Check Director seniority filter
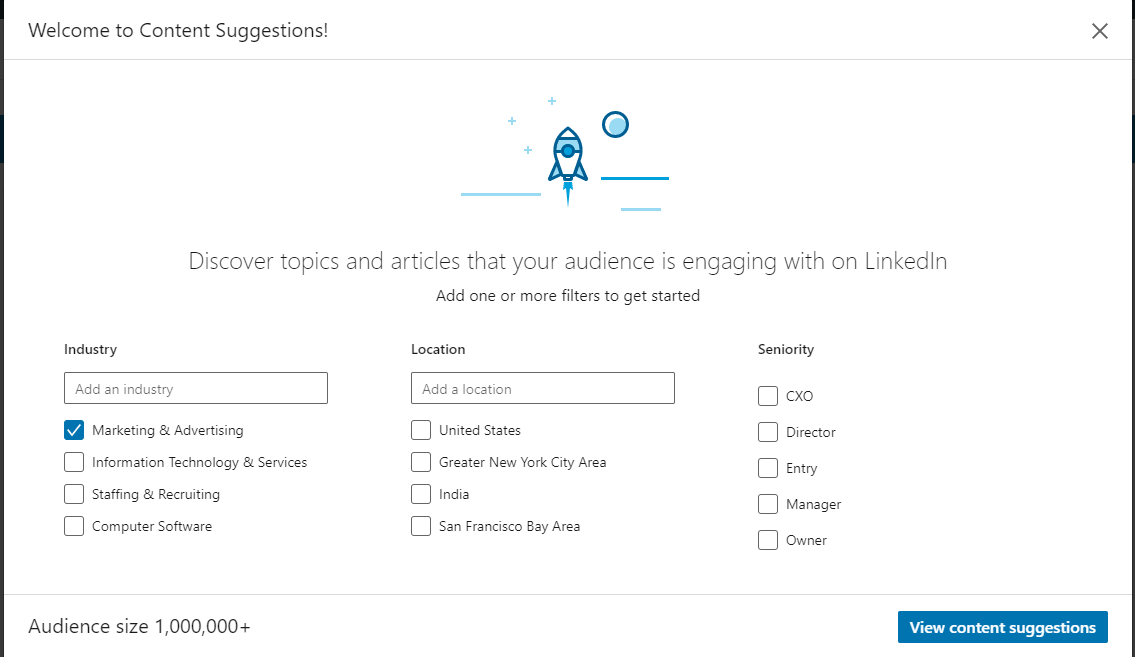This screenshot has width=1135, height=657. [x=768, y=432]
